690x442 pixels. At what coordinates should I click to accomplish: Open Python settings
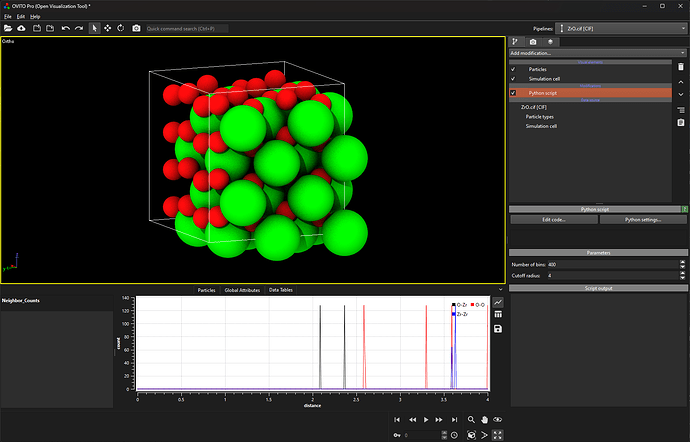coord(643,219)
